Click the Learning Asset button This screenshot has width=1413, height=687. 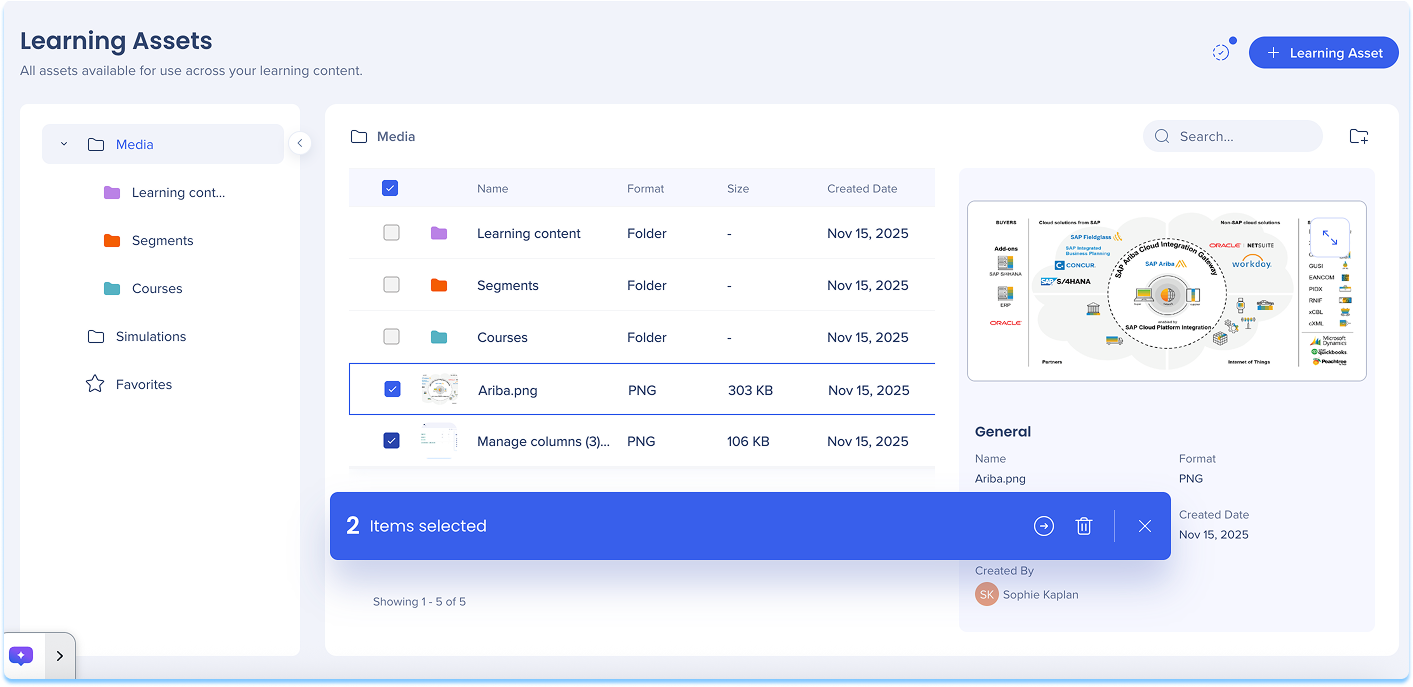pyautogui.click(x=1323, y=53)
